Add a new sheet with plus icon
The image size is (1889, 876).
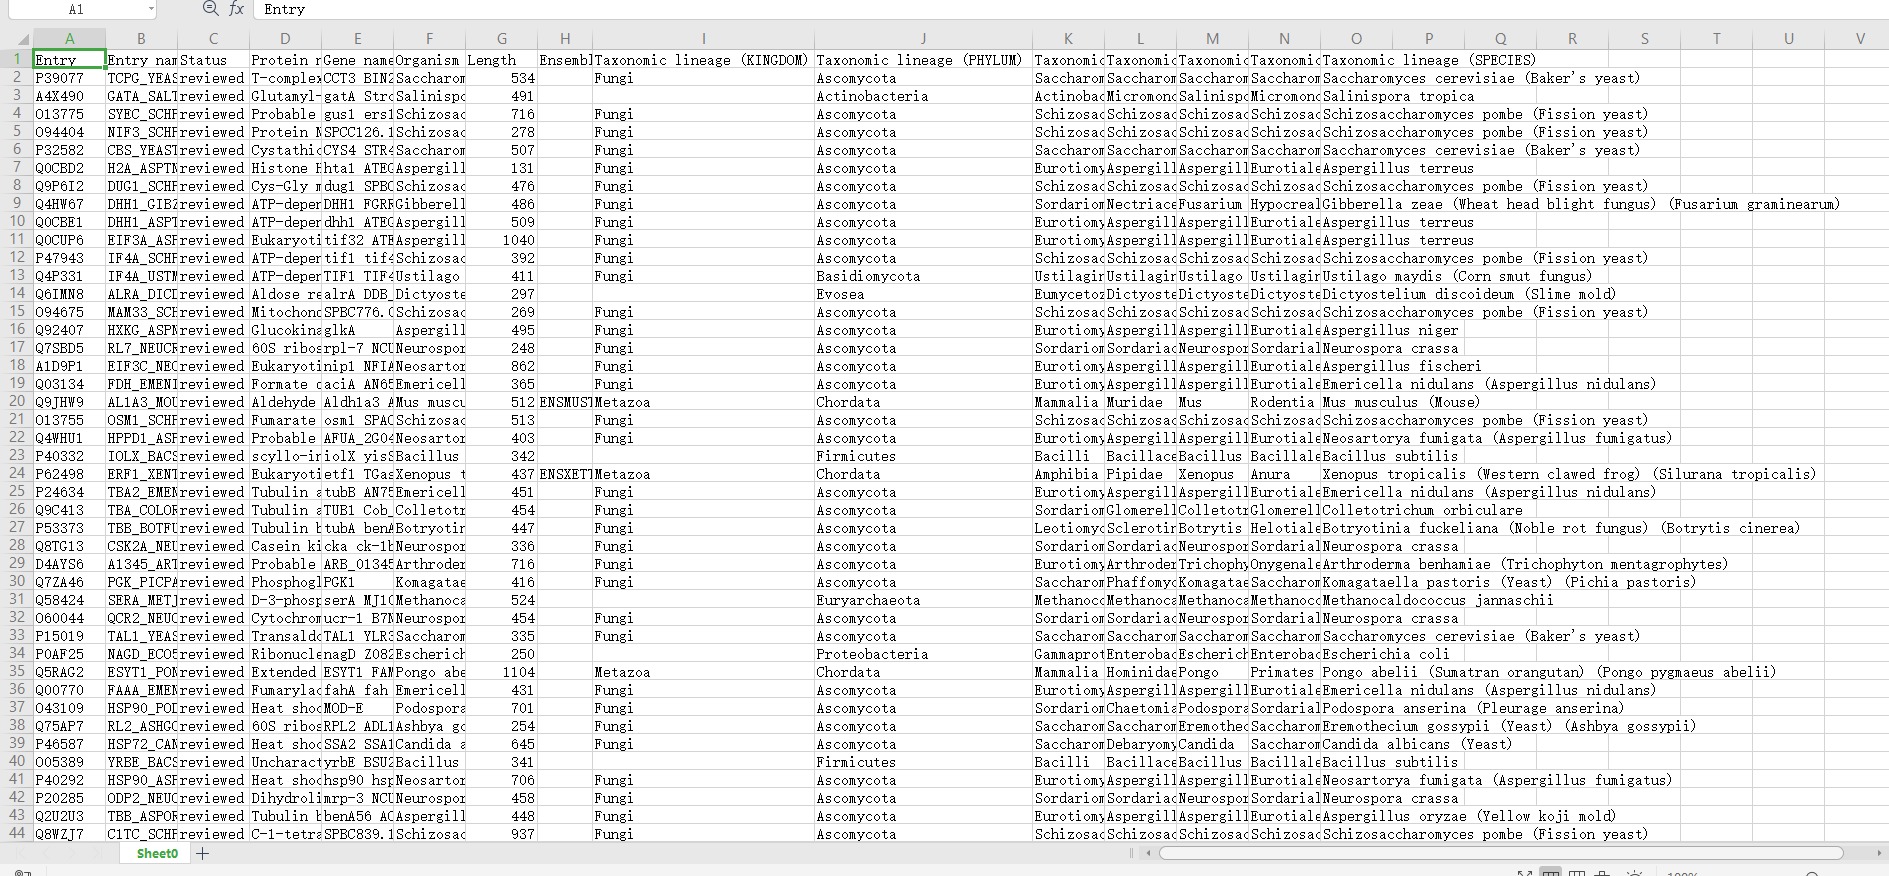click(203, 853)
